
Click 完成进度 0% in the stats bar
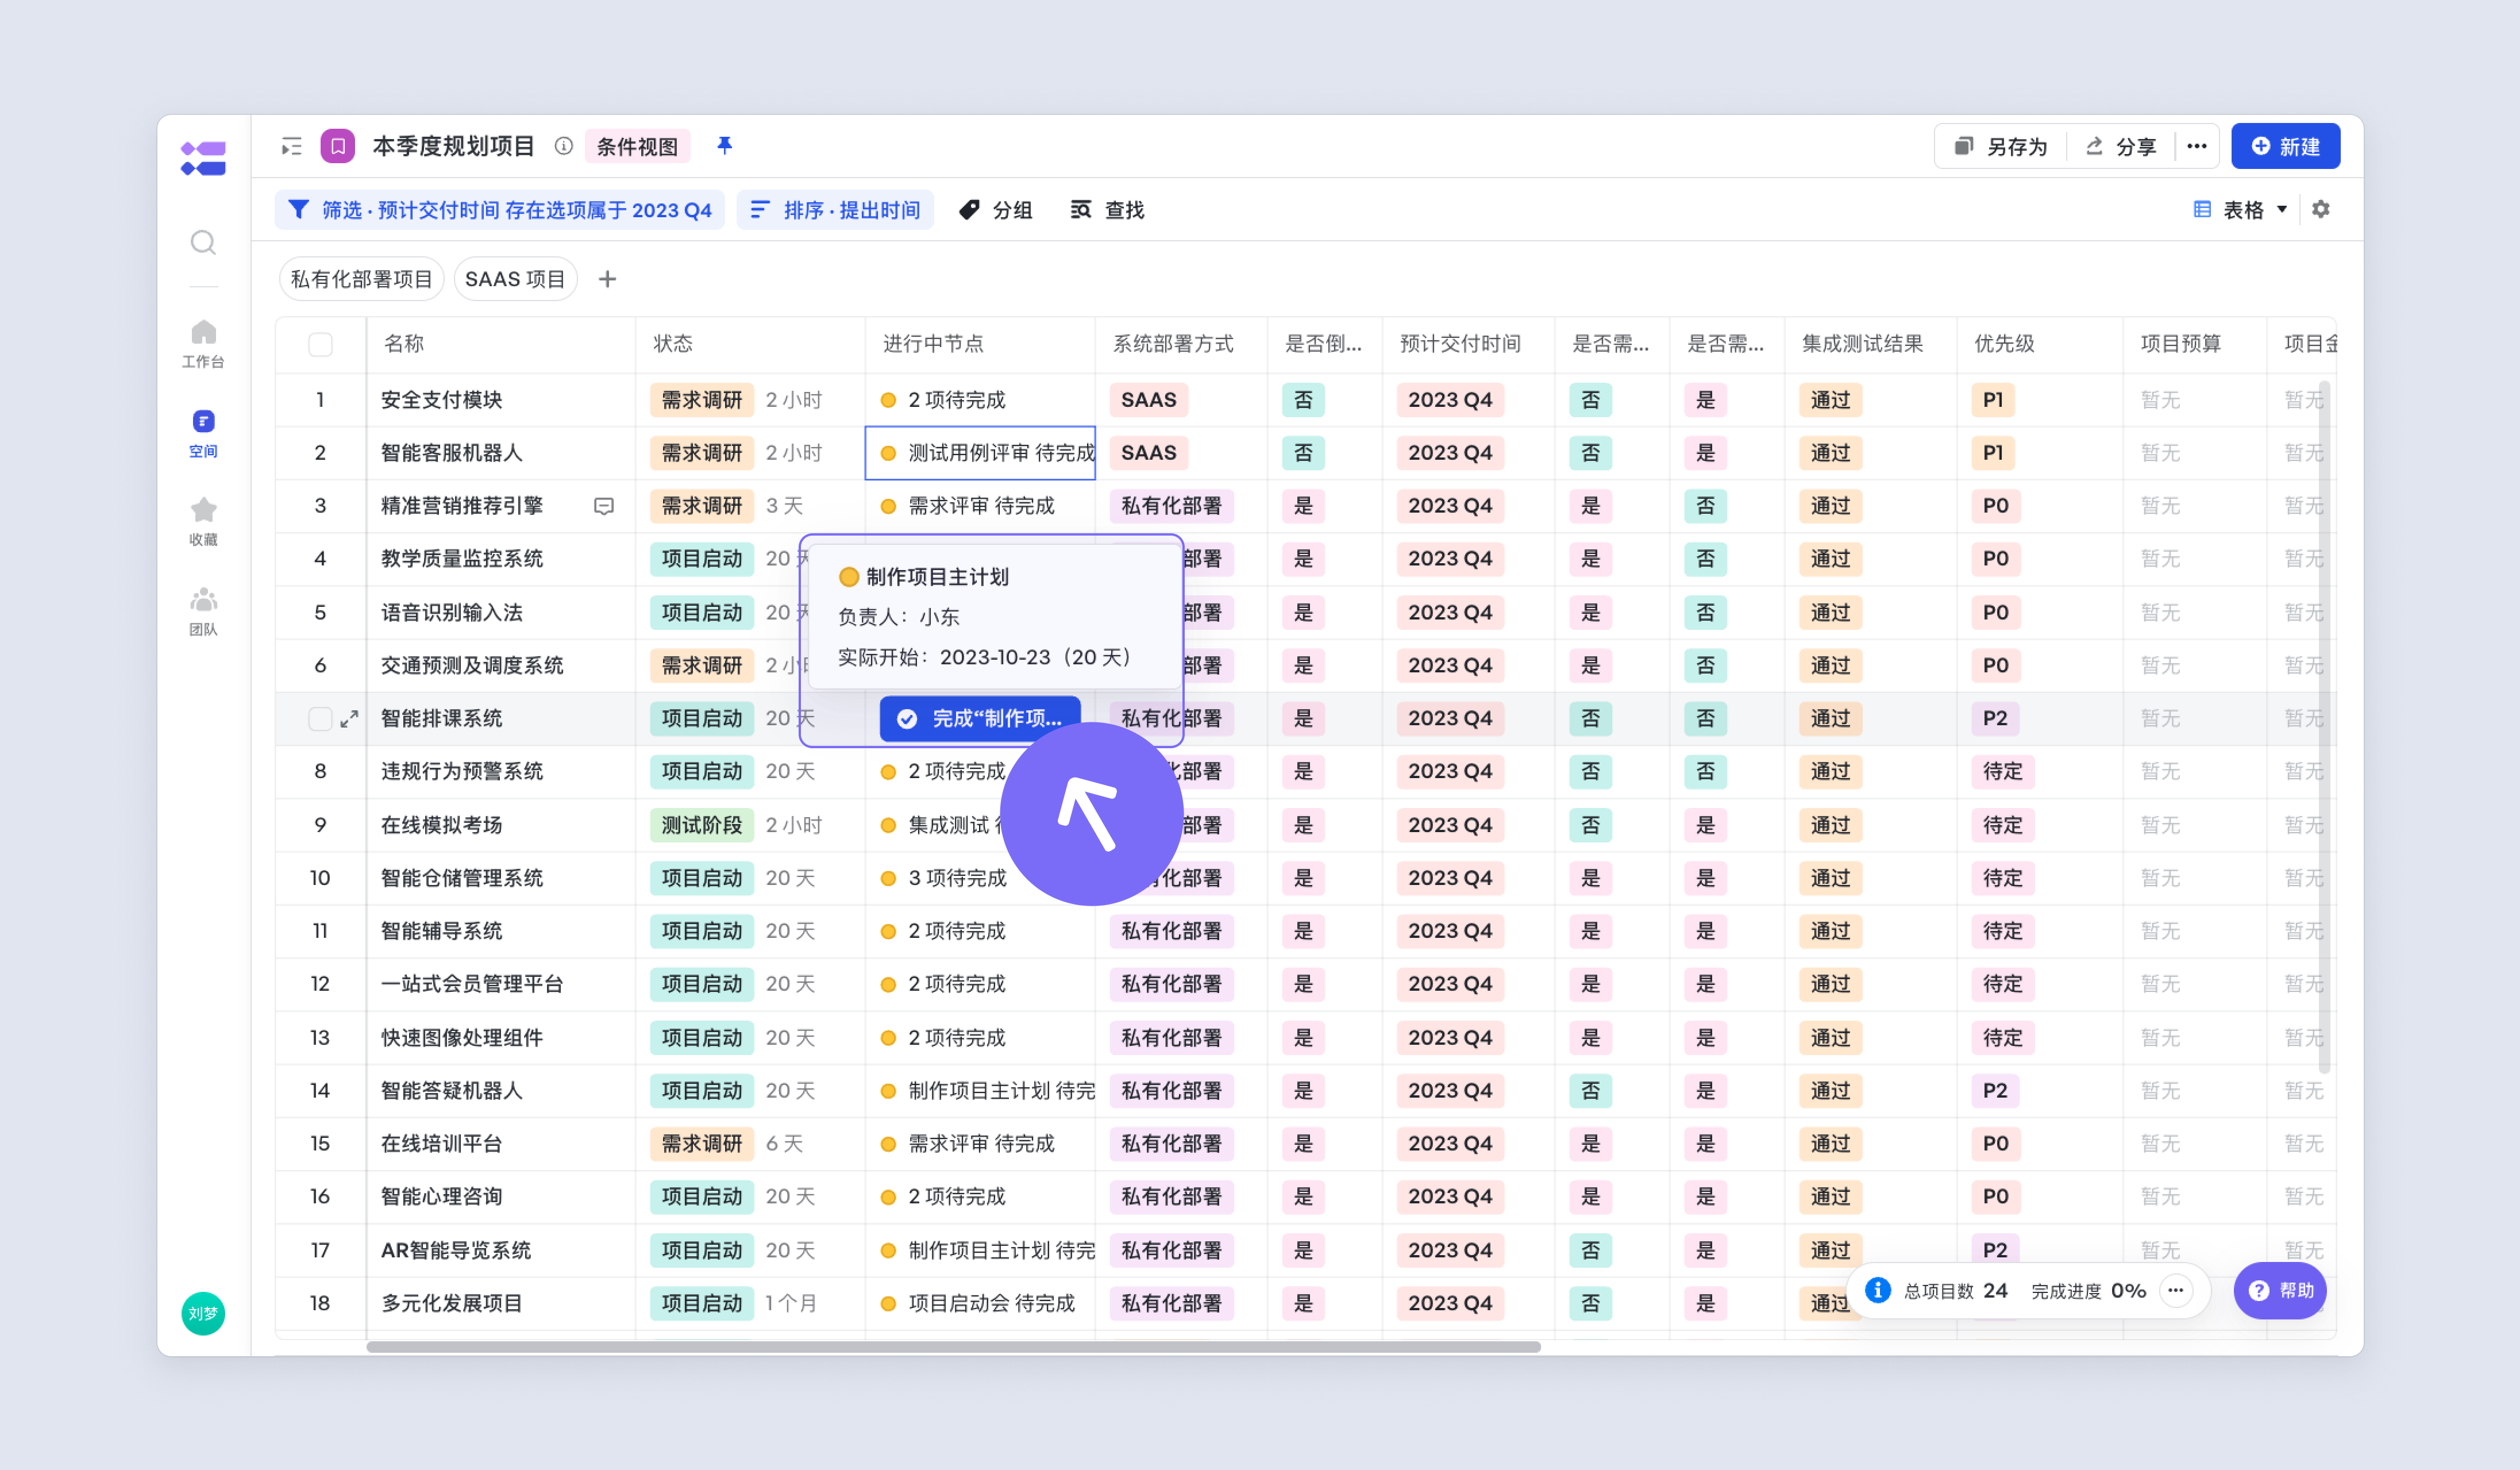click(x=2088, y=1290)
